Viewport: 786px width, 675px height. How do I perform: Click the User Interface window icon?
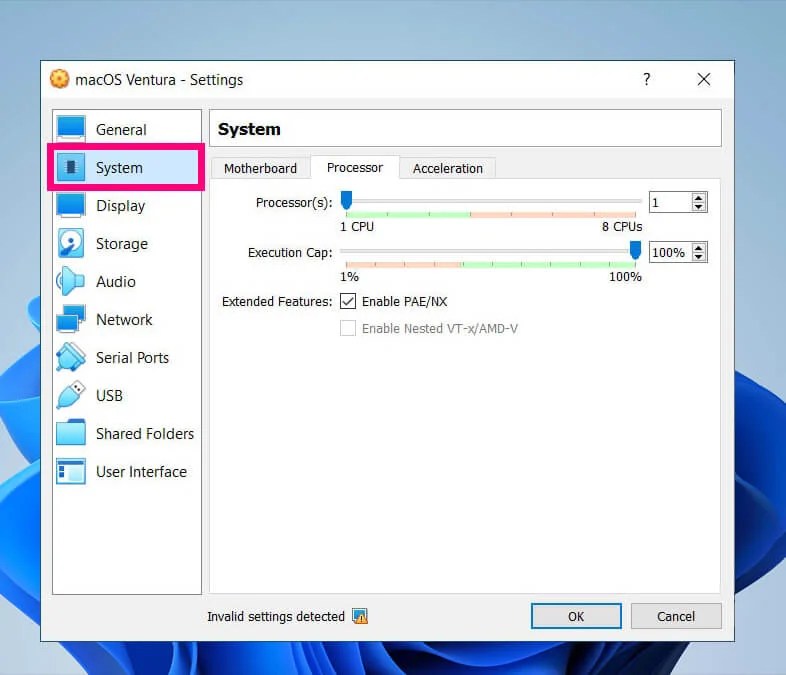tap(71, 471)
